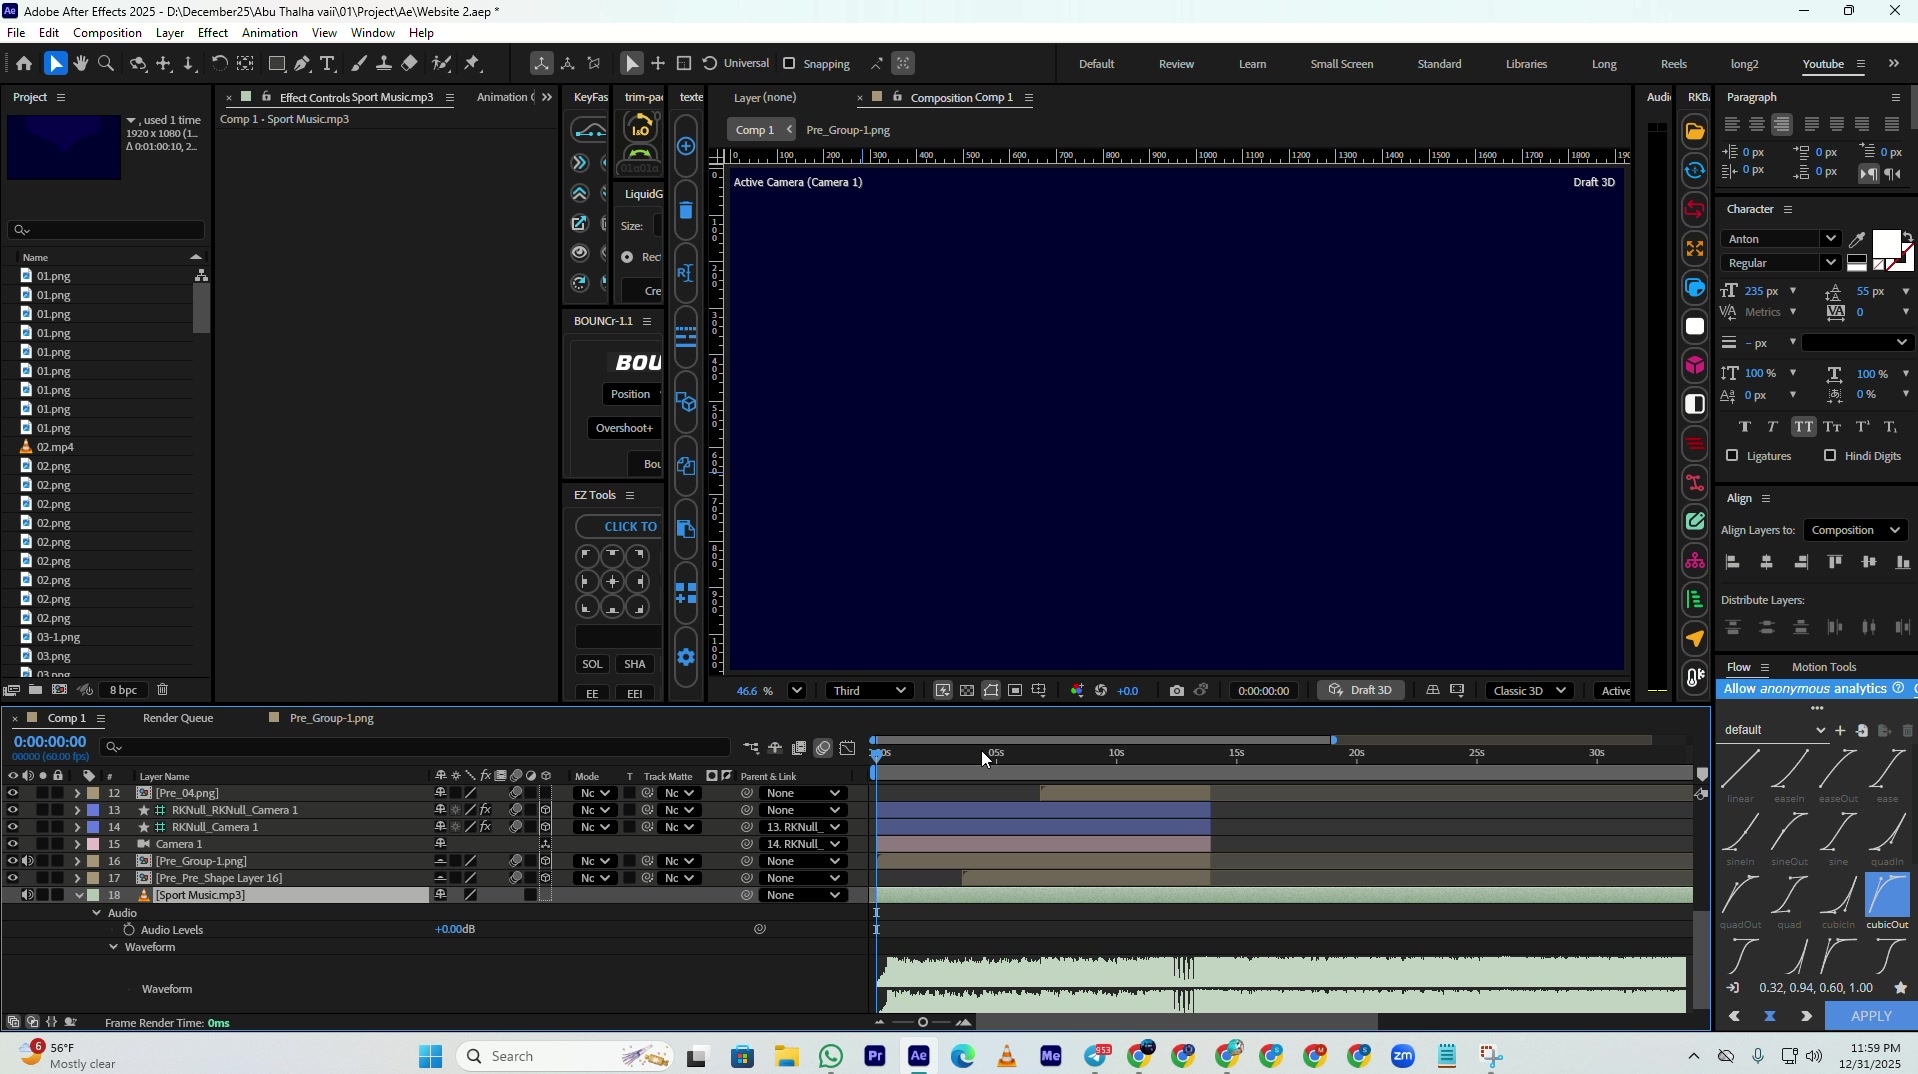Viewport: 1918px width, 1074px height.
Task: Toggle the Hindi Digits checkbox
Action: [1830, 456]
